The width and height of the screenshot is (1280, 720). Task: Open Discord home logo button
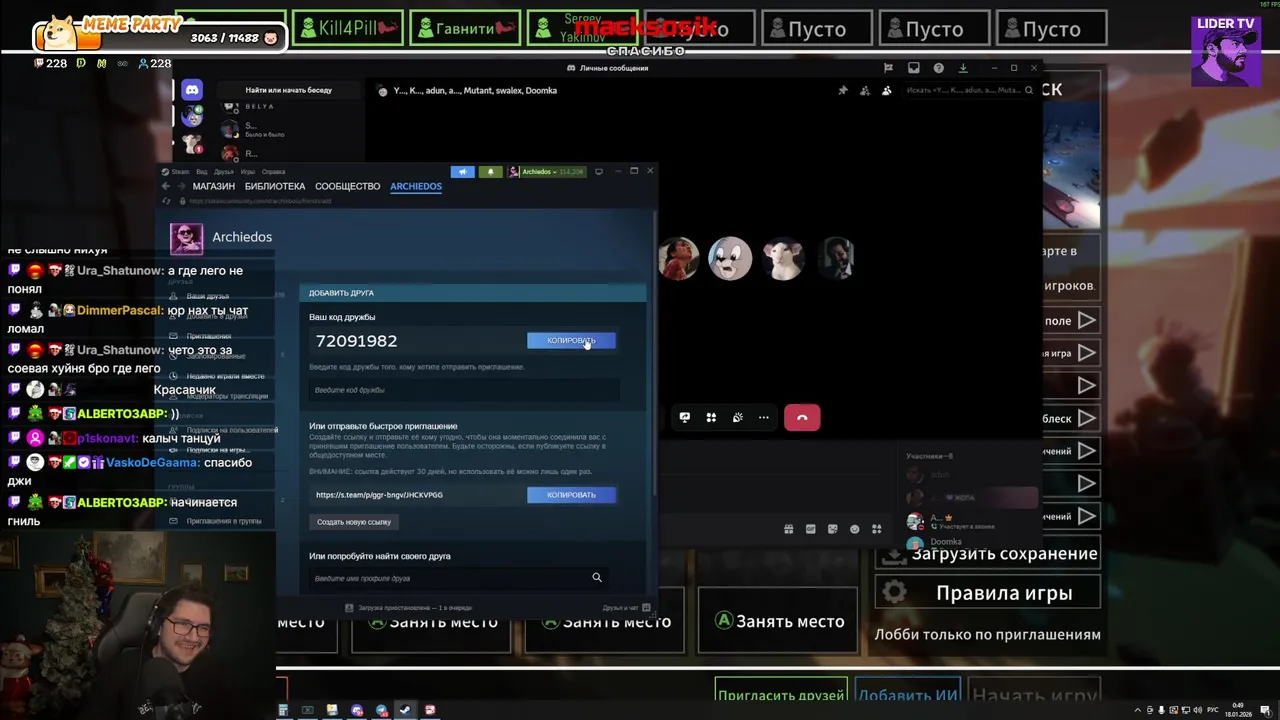[192, 90]
